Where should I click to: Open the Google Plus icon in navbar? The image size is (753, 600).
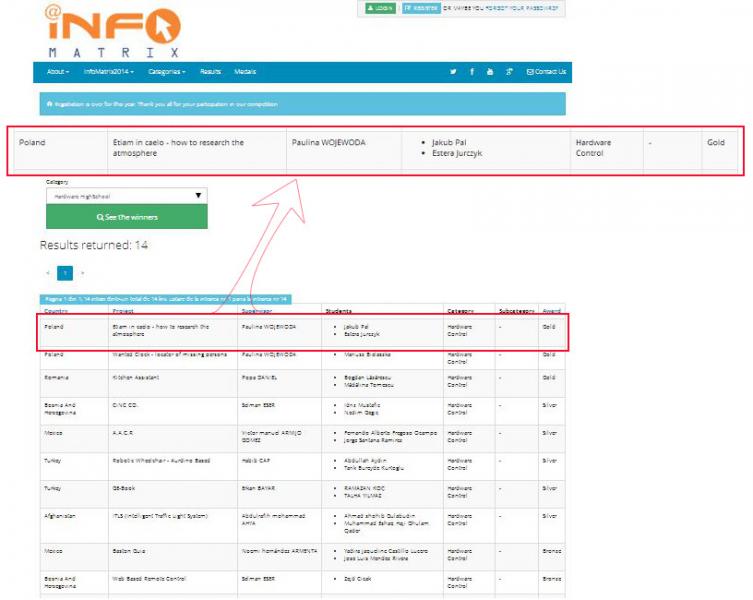509,72
